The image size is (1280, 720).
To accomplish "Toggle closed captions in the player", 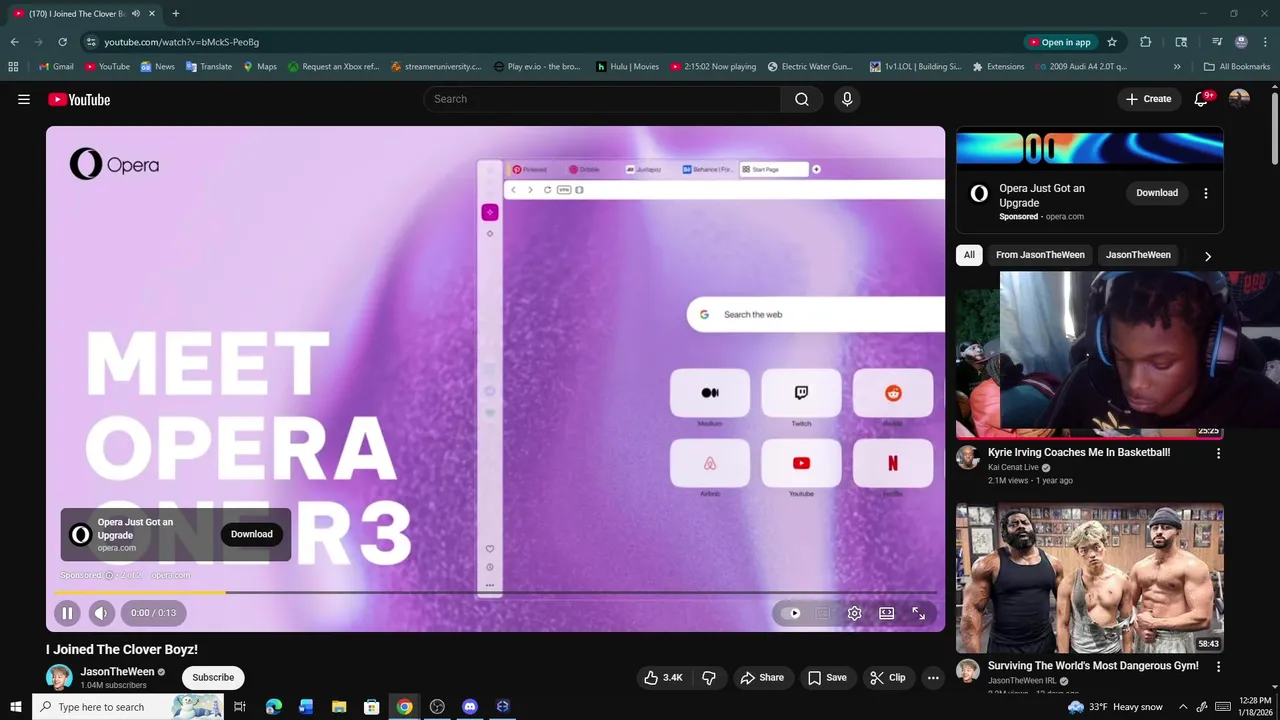I will coord(822,613).
